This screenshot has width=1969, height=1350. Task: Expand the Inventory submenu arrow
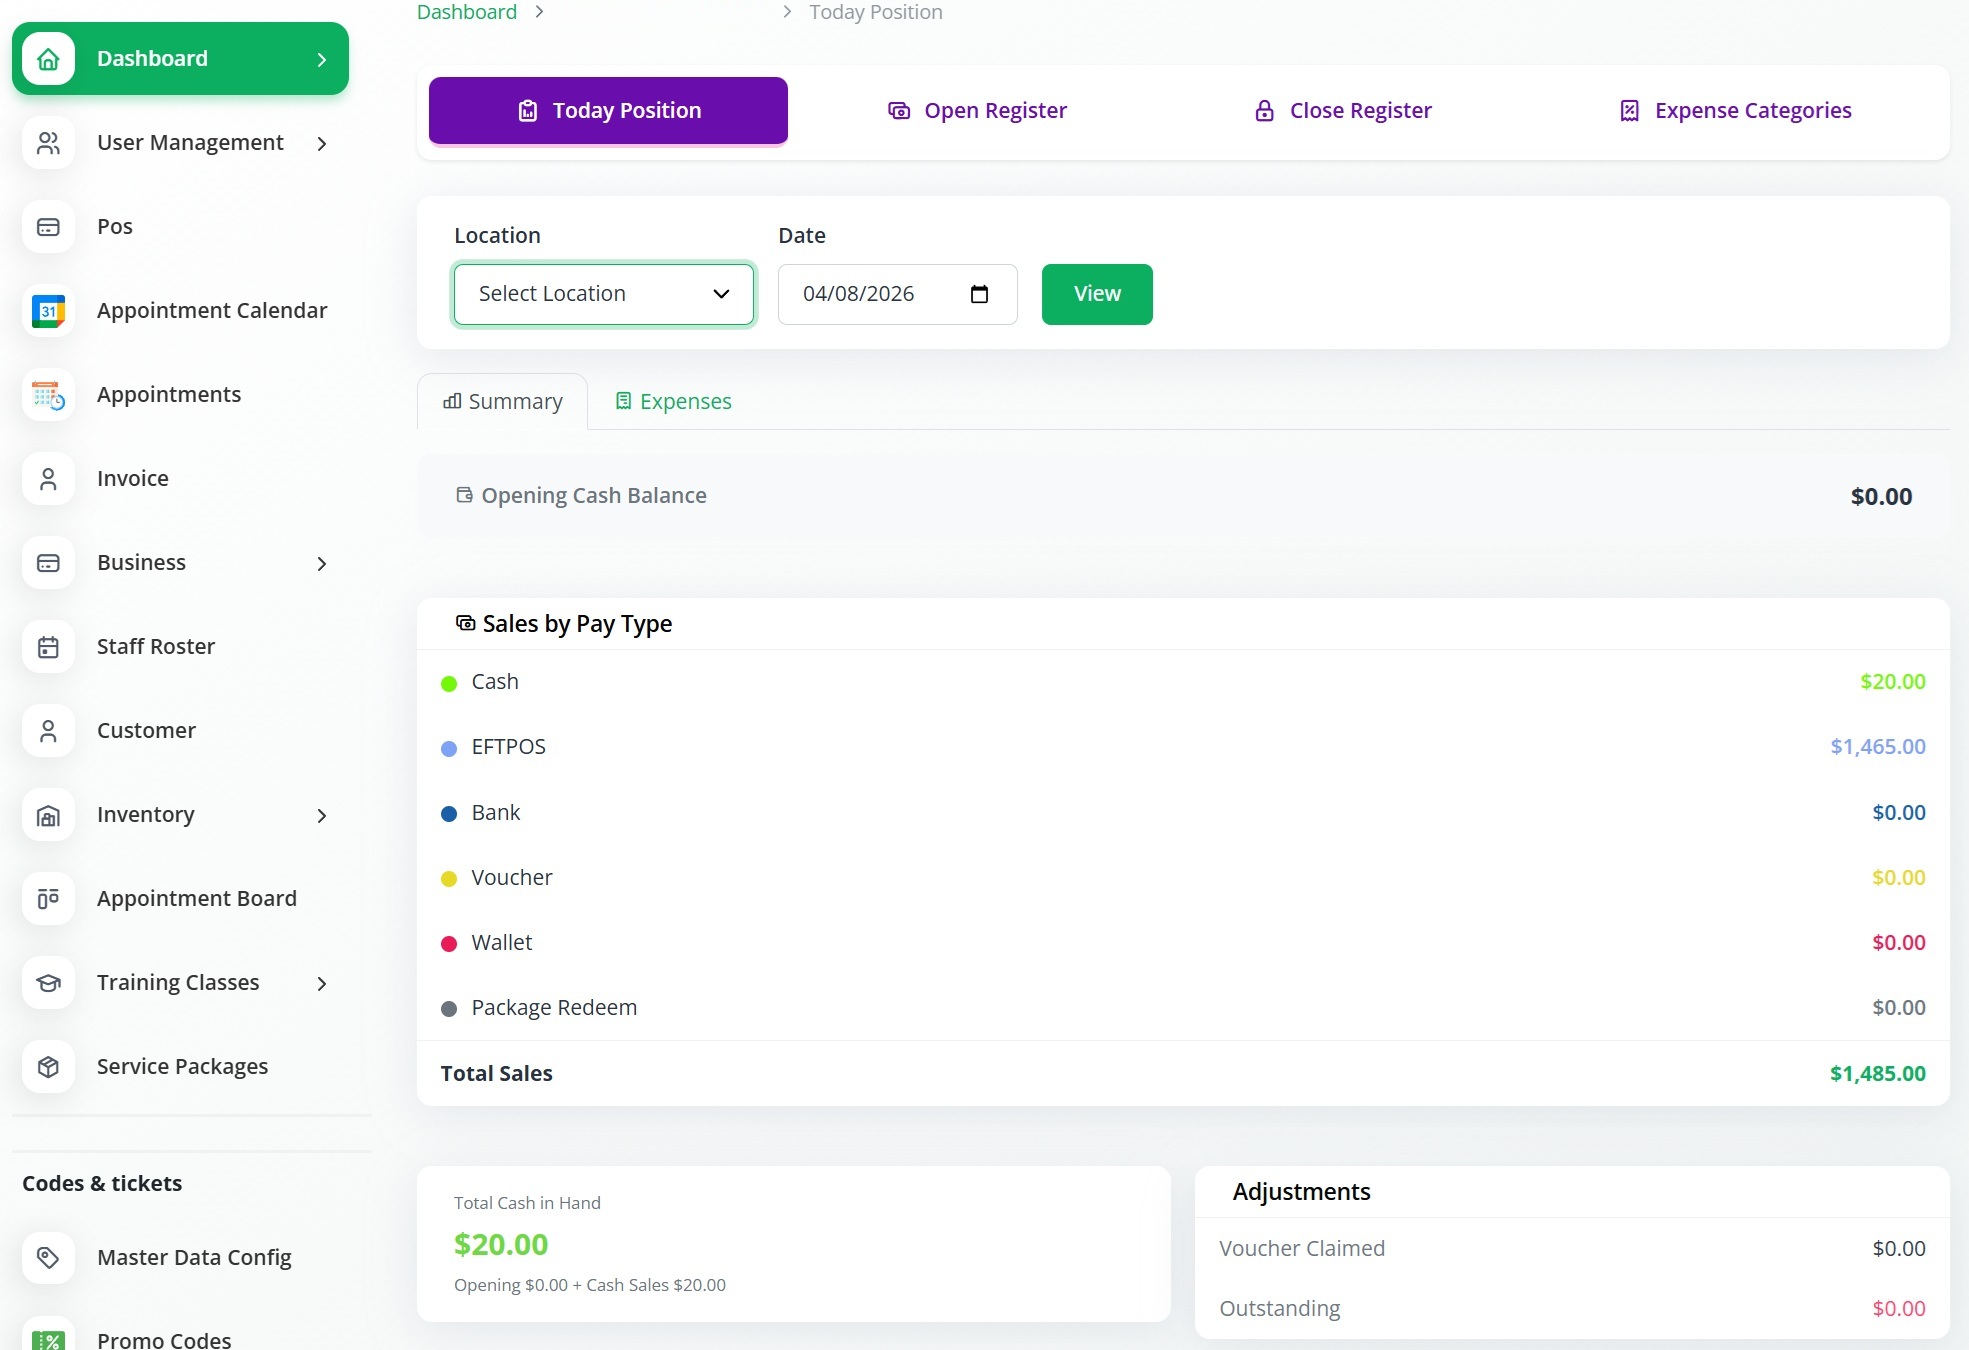point(322,816)
